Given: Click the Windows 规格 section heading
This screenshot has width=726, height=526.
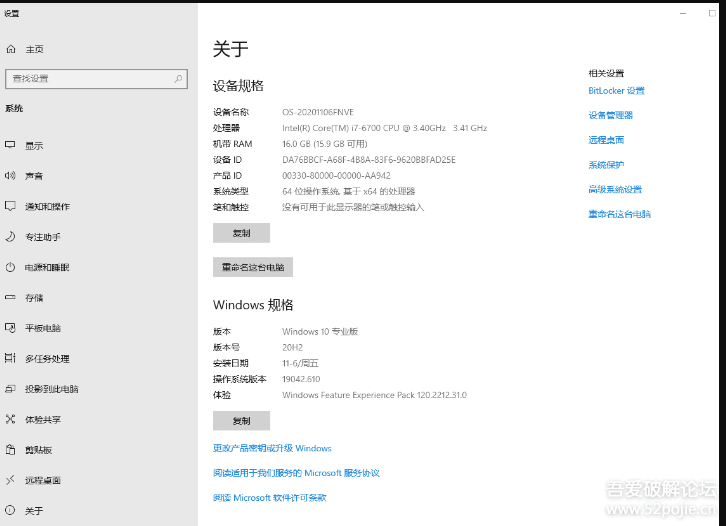Looking at the screenshot, I should click(253, 305).
